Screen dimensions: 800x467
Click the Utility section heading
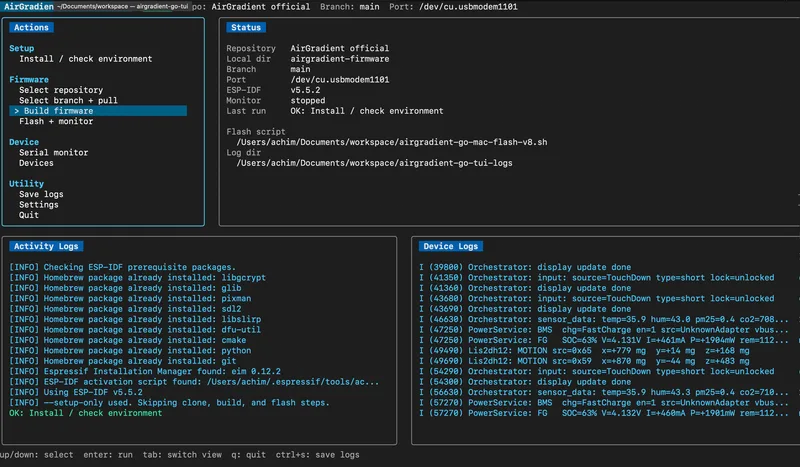27,184
